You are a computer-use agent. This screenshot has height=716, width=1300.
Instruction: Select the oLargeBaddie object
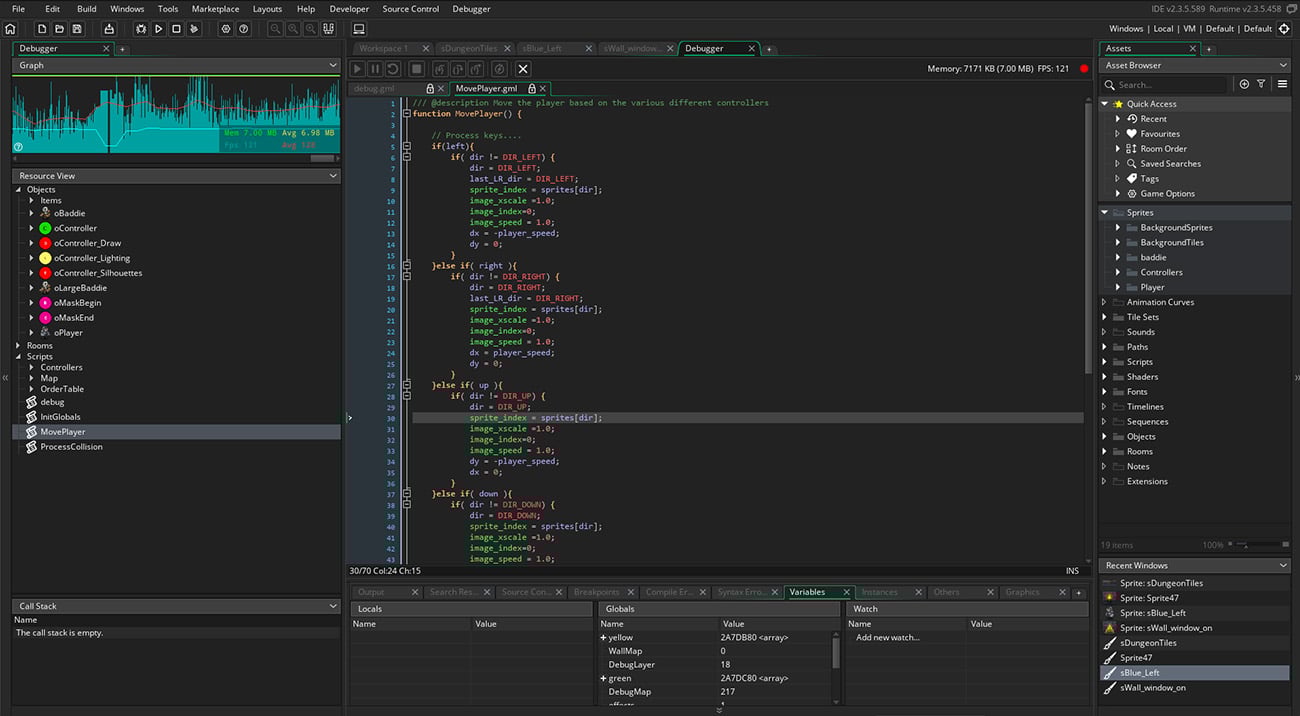(80, 288)
